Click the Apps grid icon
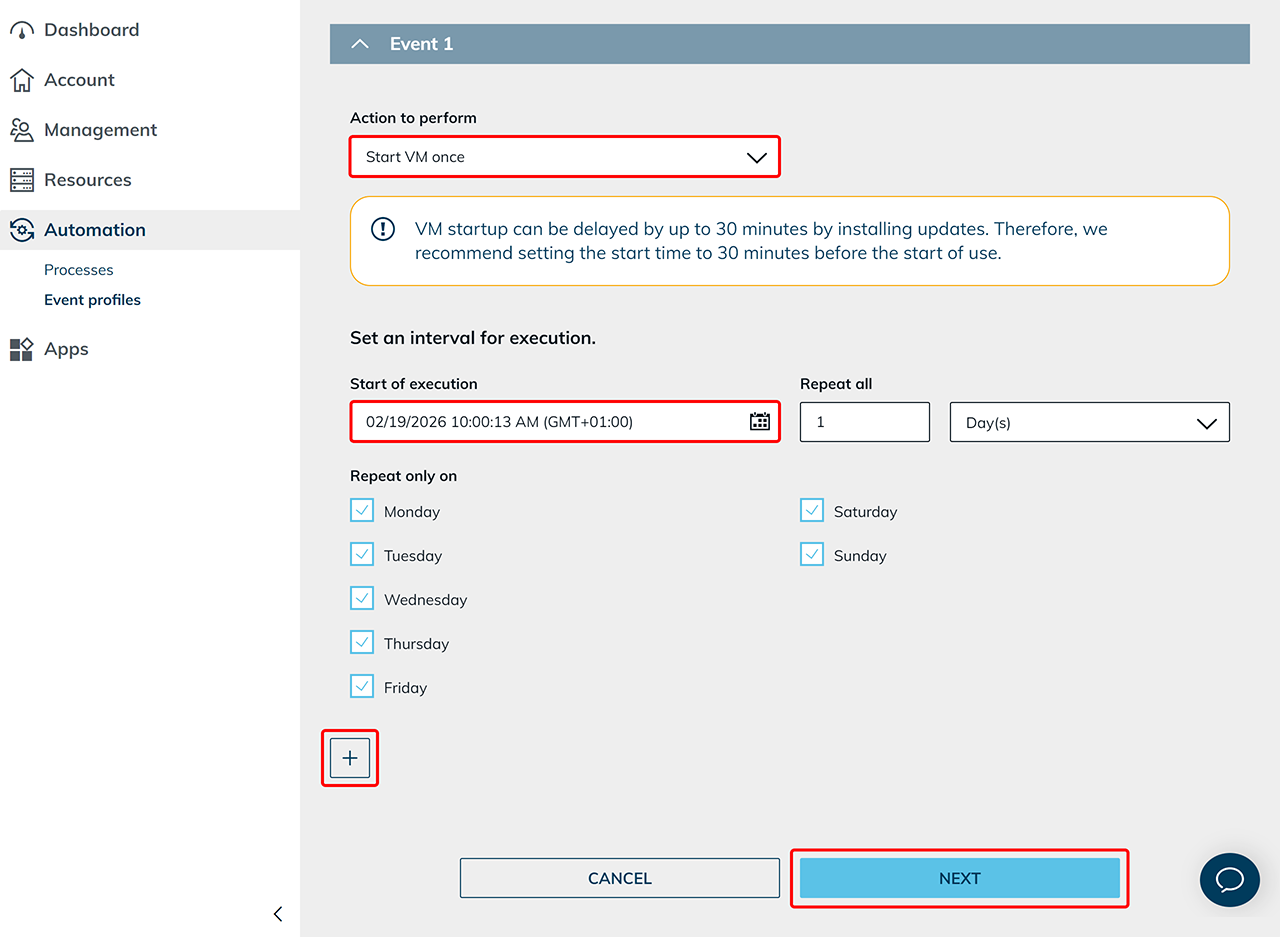1280x937 pixels. 22,349
